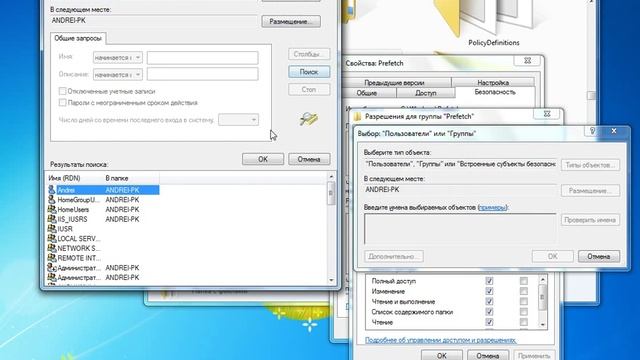Click the object names entry text box
Screen dimensions: 640x360
[x=460, y=229]
